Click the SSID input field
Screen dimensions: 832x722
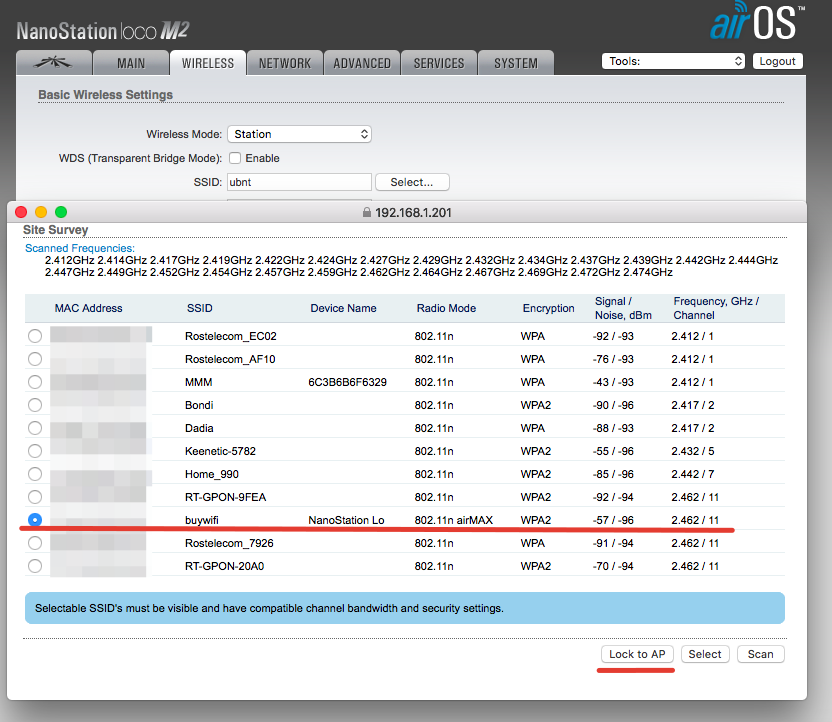pyautogui.click(x=299, y=182)
